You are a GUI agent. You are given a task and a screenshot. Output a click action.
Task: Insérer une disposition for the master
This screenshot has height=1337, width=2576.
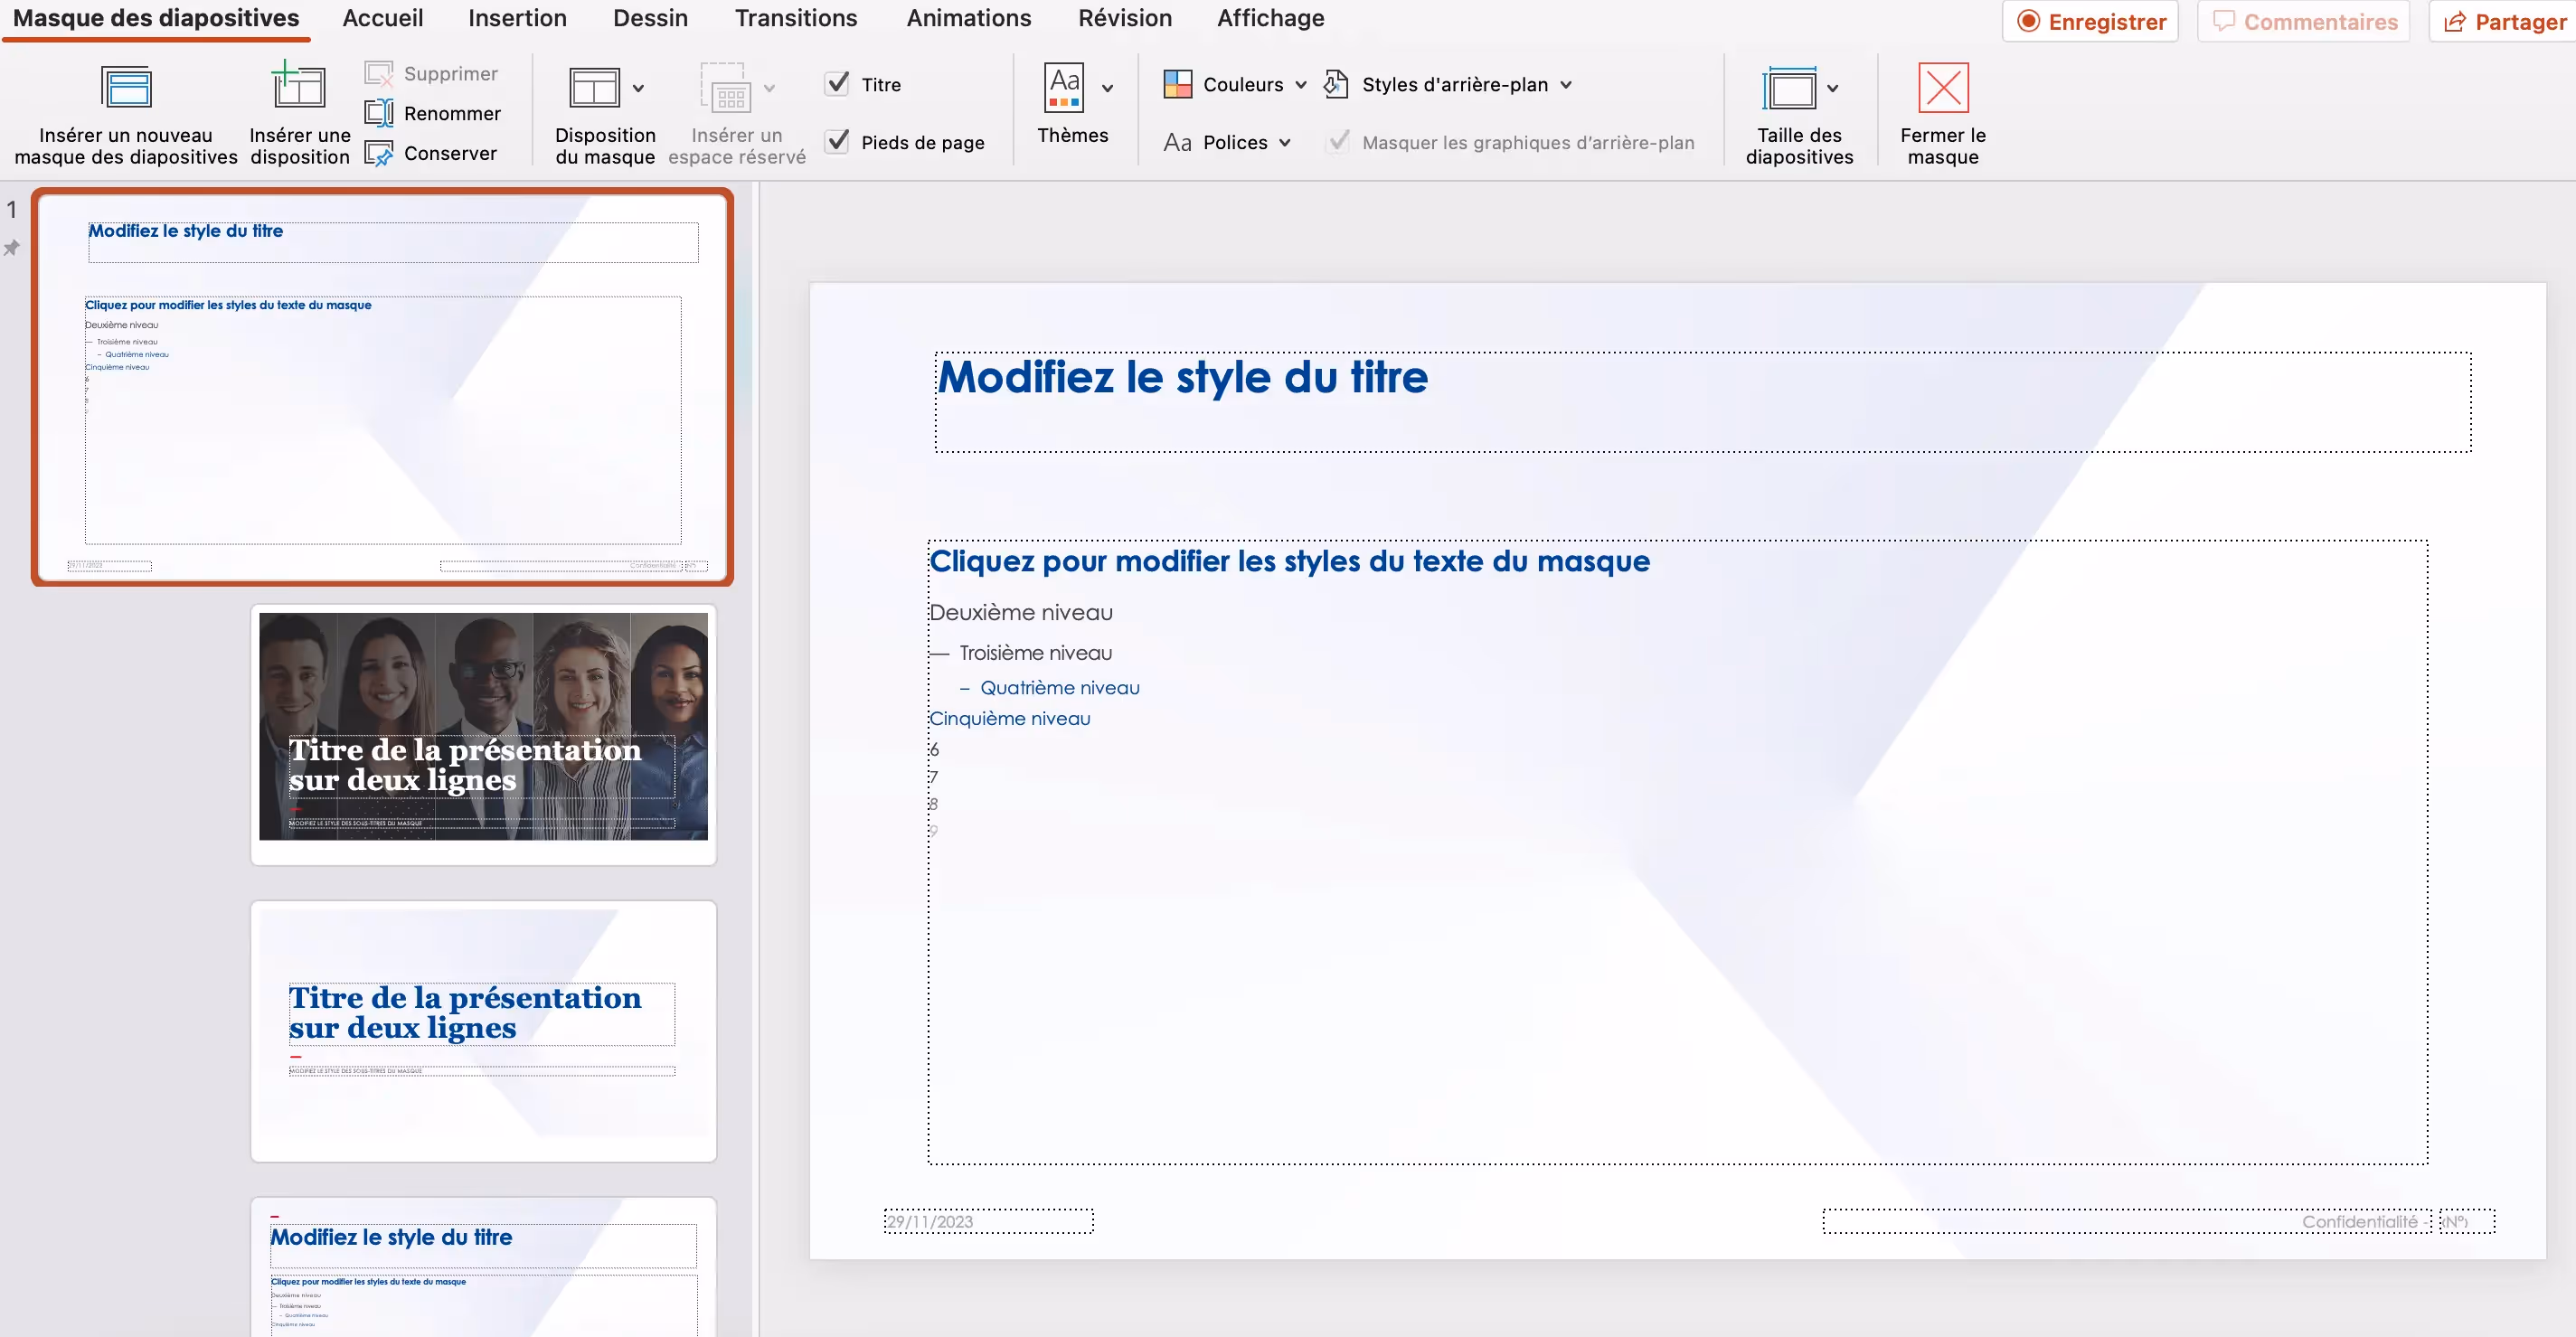[x=298, y=110]
